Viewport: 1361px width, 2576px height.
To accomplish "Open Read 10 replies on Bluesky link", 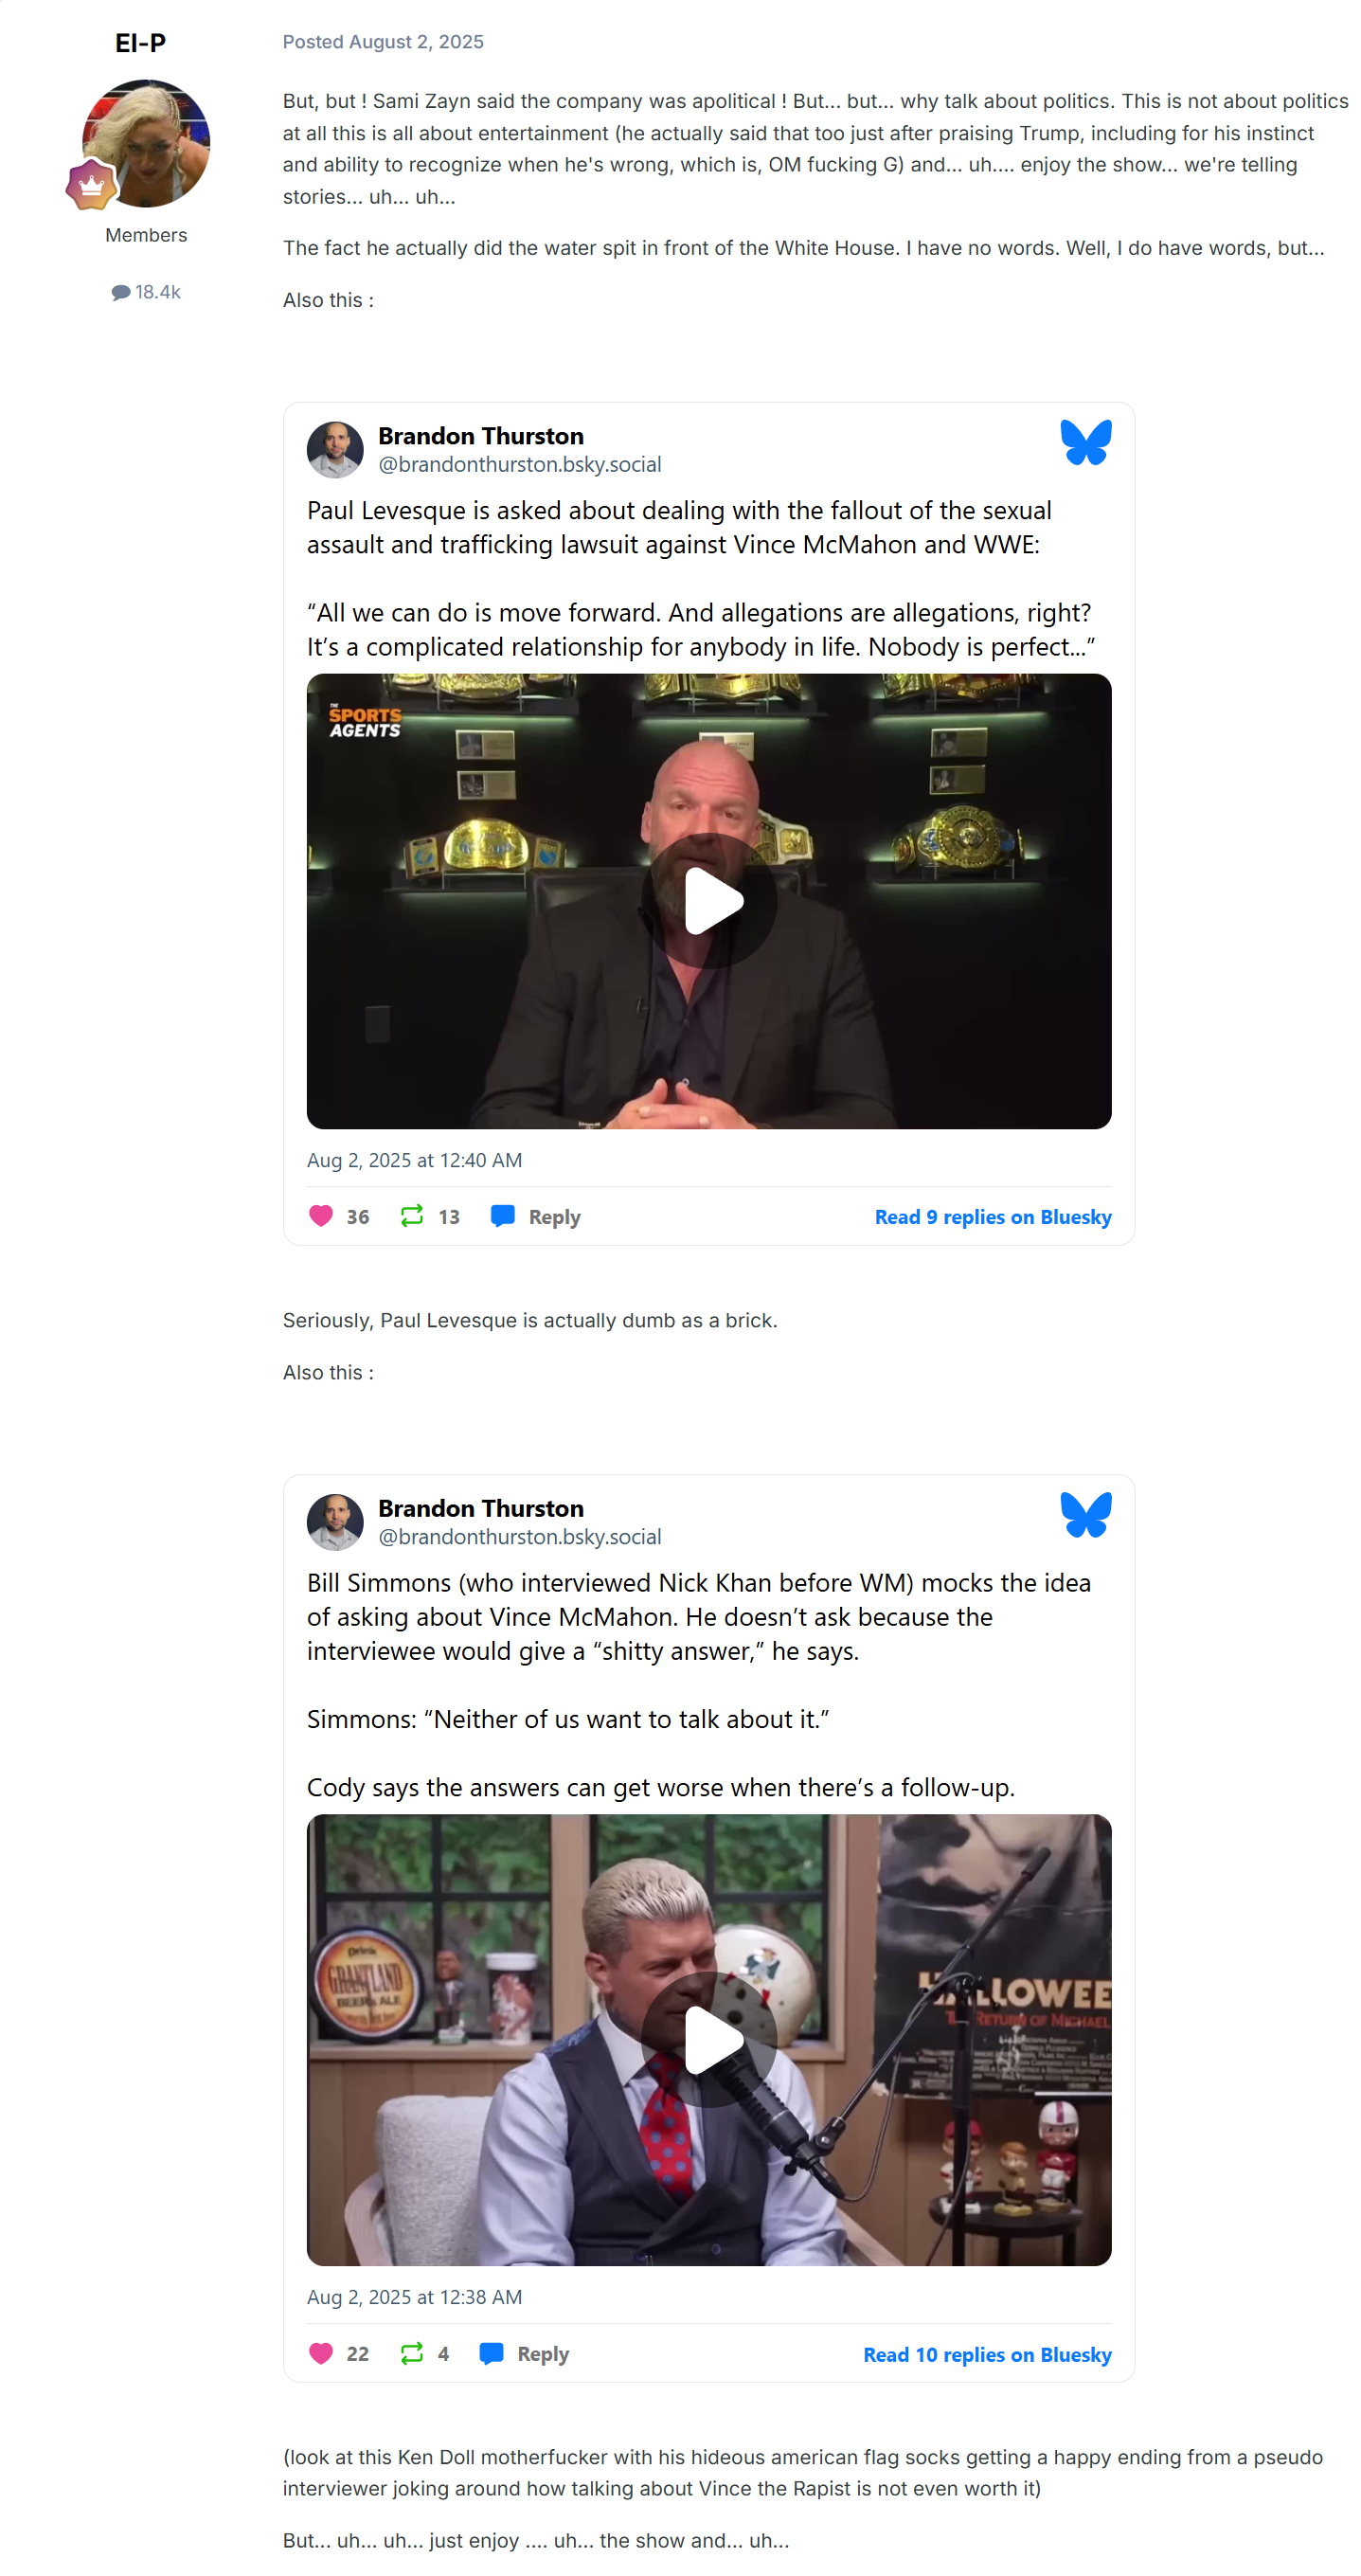I will click(x=987, y=2354).
